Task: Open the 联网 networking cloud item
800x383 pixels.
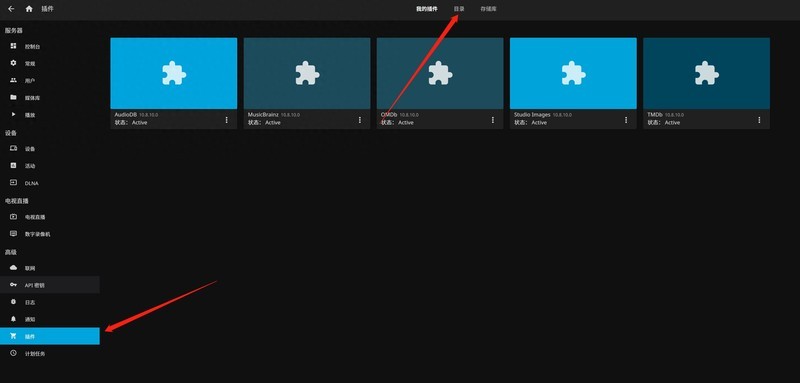Action: pos(50,268)
